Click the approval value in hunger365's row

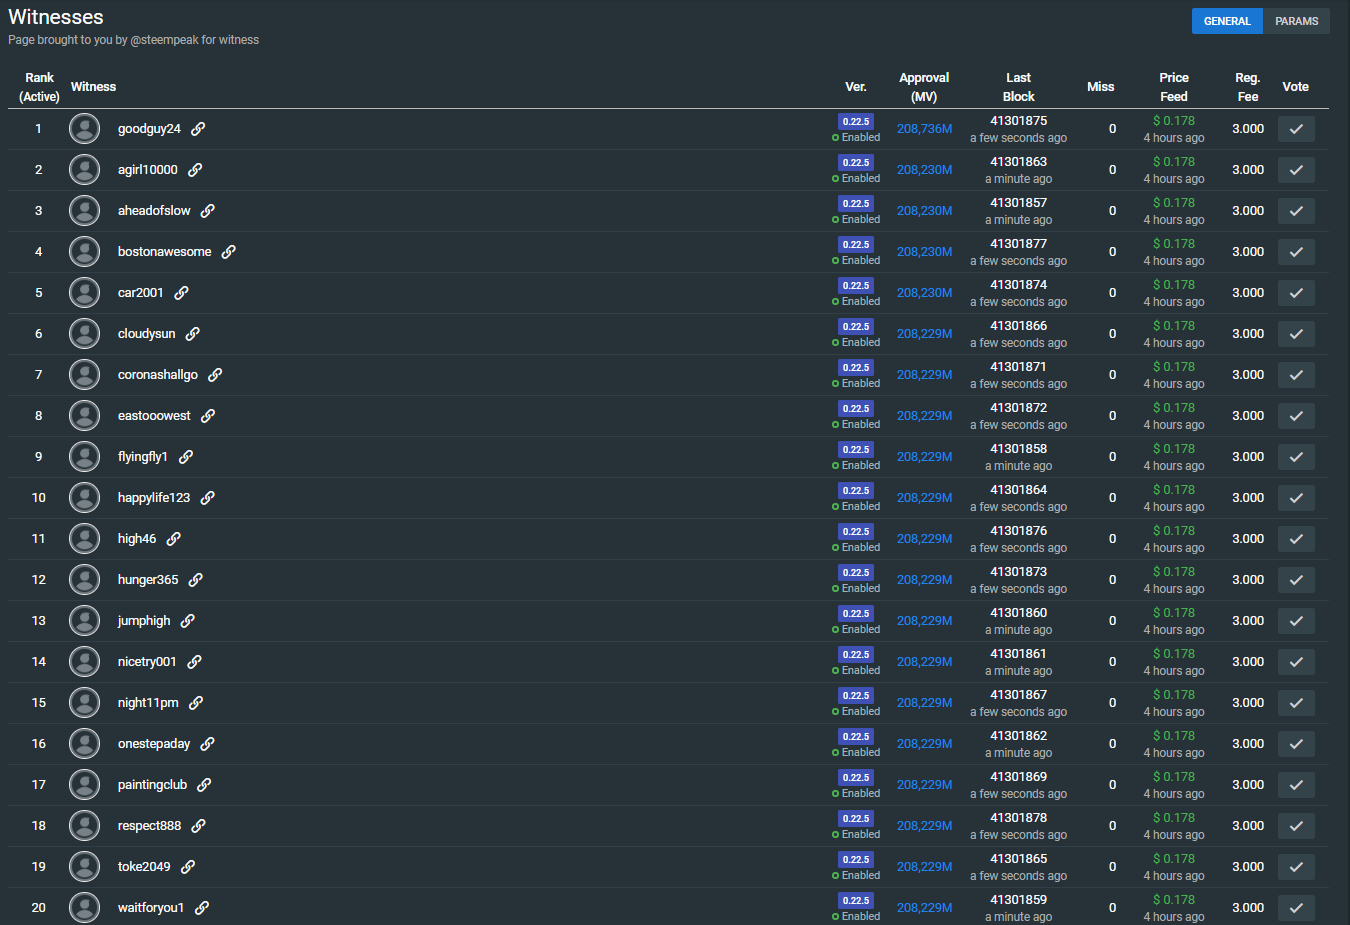[x=924, y=580]
